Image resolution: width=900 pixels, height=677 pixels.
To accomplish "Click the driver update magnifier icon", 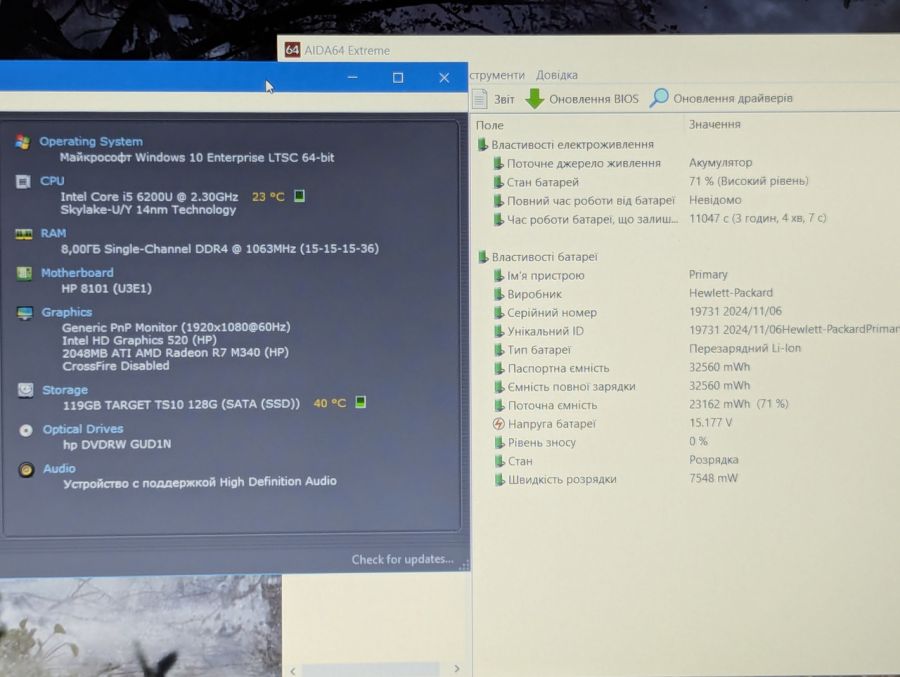I will tap(659, 98).
